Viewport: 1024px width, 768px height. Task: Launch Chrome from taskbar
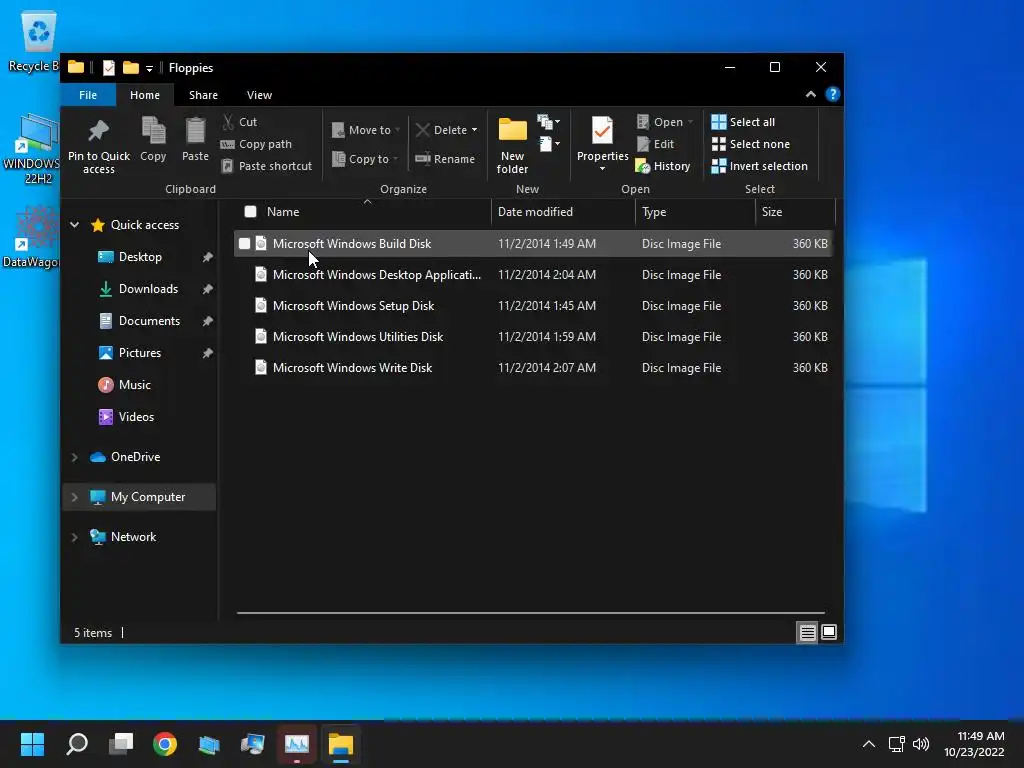165,744
